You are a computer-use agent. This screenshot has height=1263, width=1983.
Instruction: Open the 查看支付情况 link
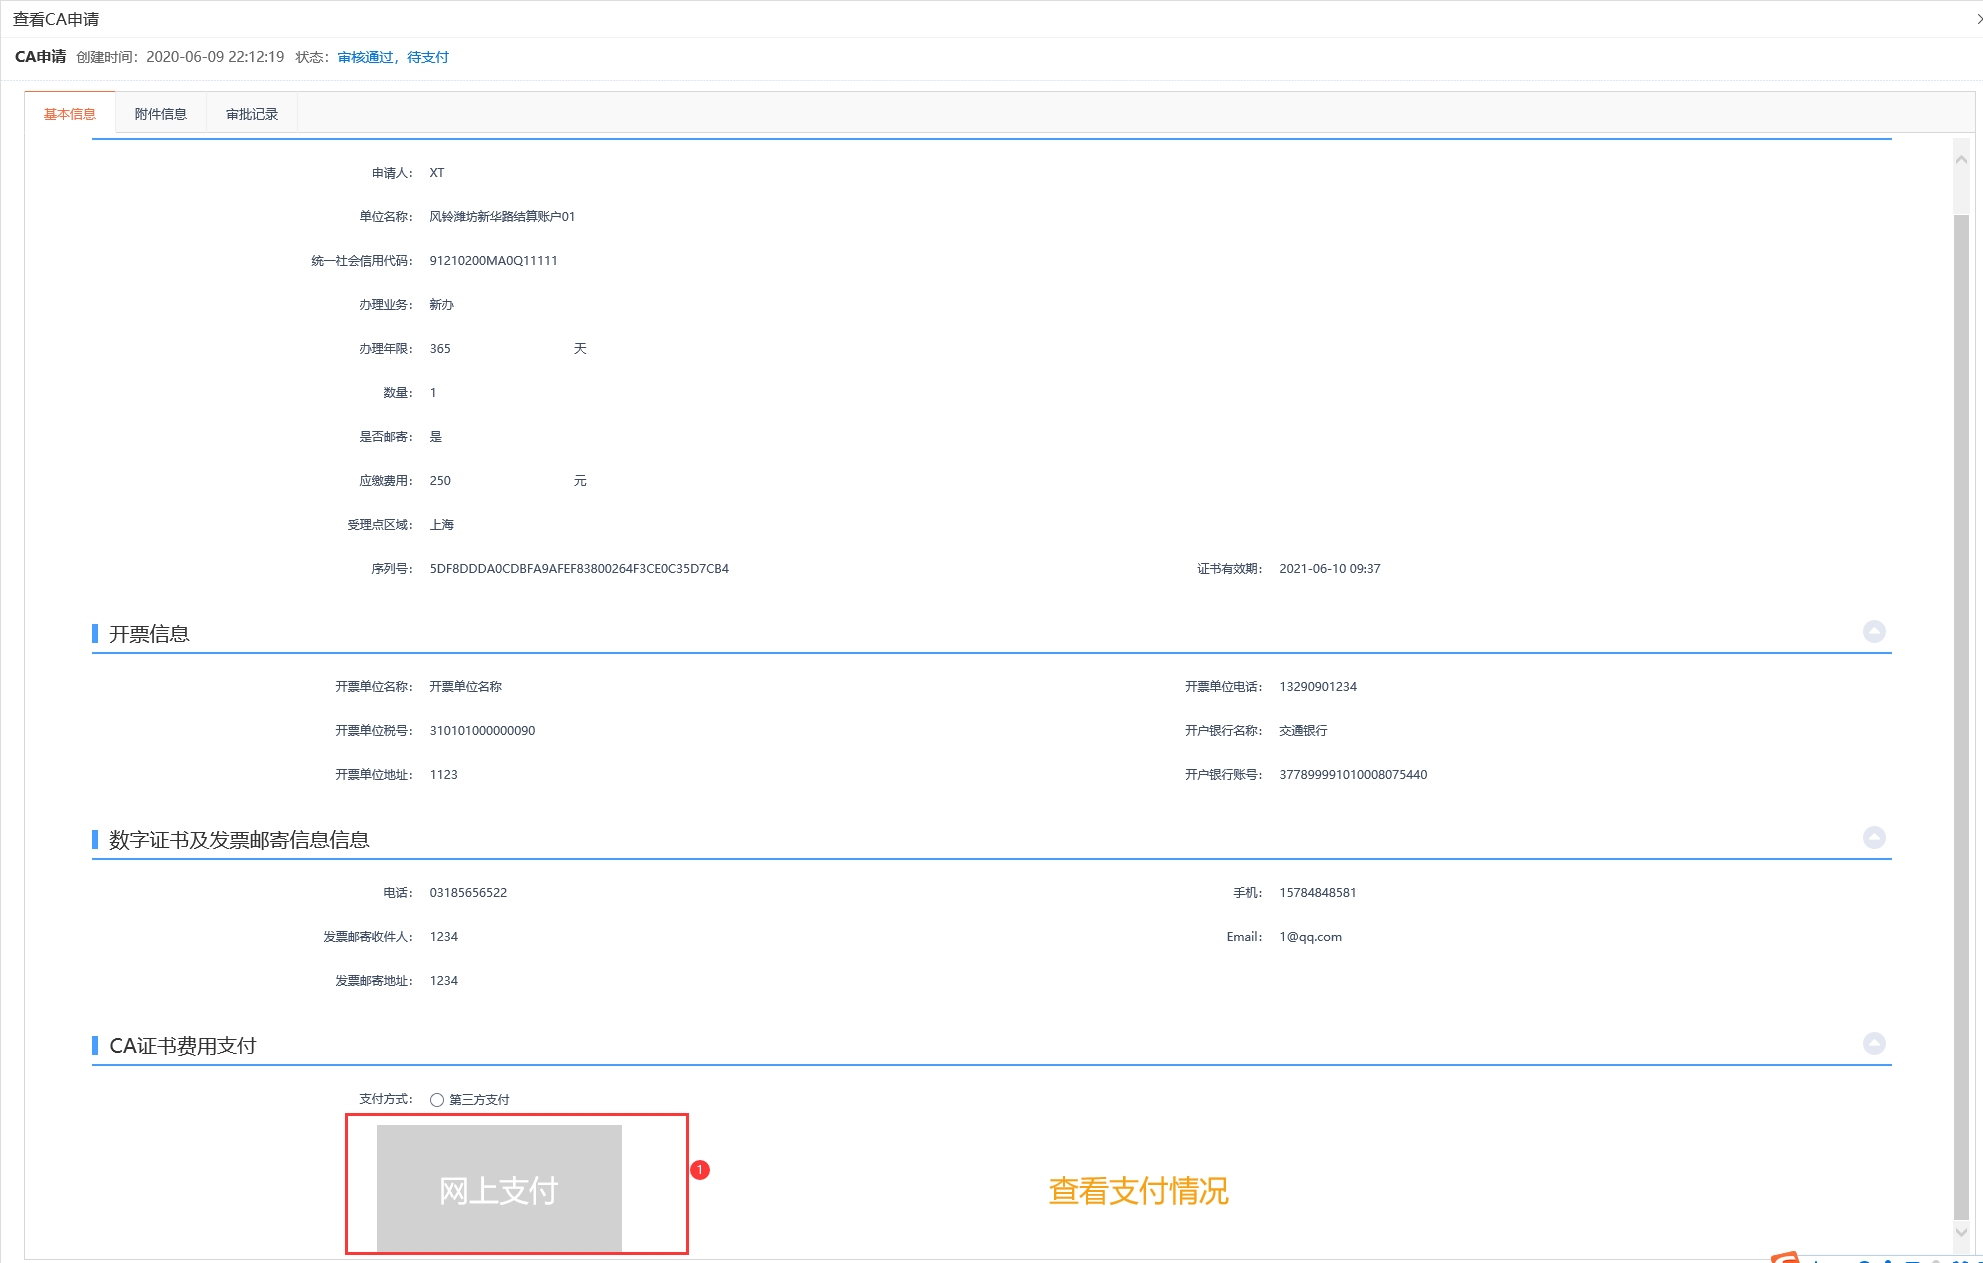coord(1138,1191)
